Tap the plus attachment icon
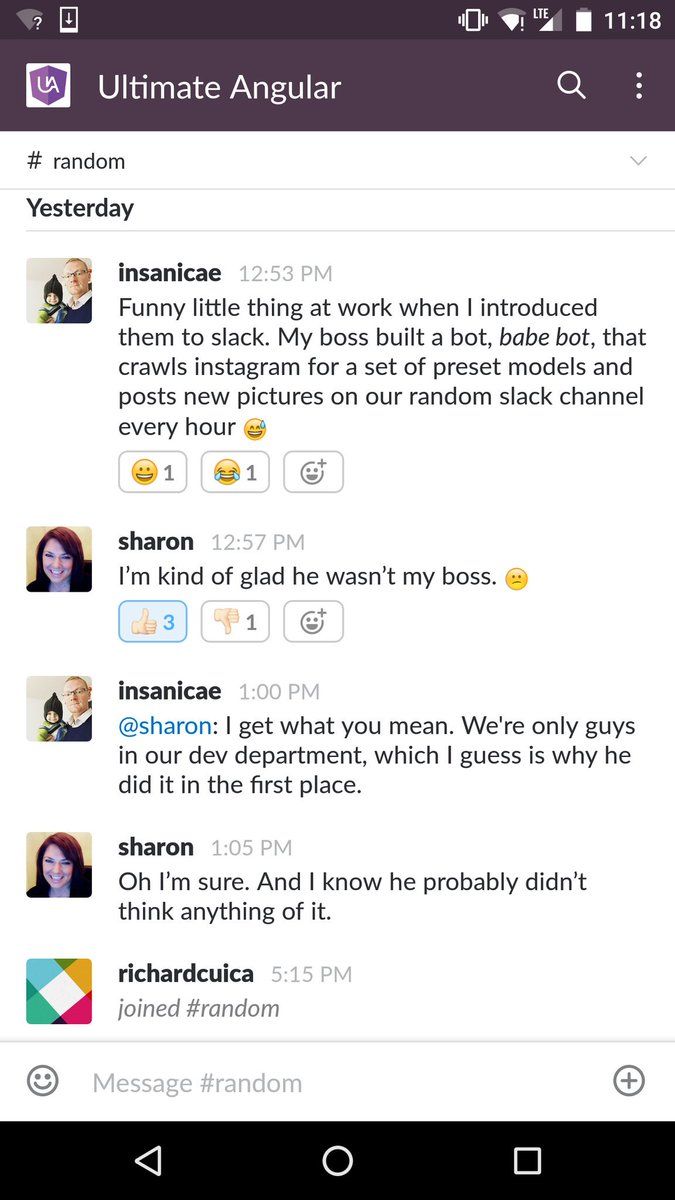Viewport: 675px width, 1200px height. pos(629,1081)
